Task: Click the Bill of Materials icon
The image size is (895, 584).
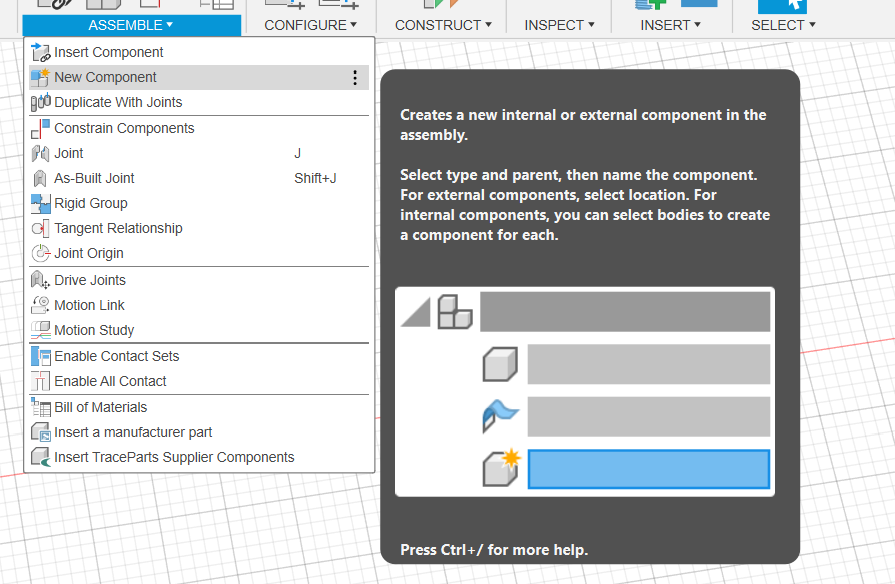Action: tap(40, 407)
